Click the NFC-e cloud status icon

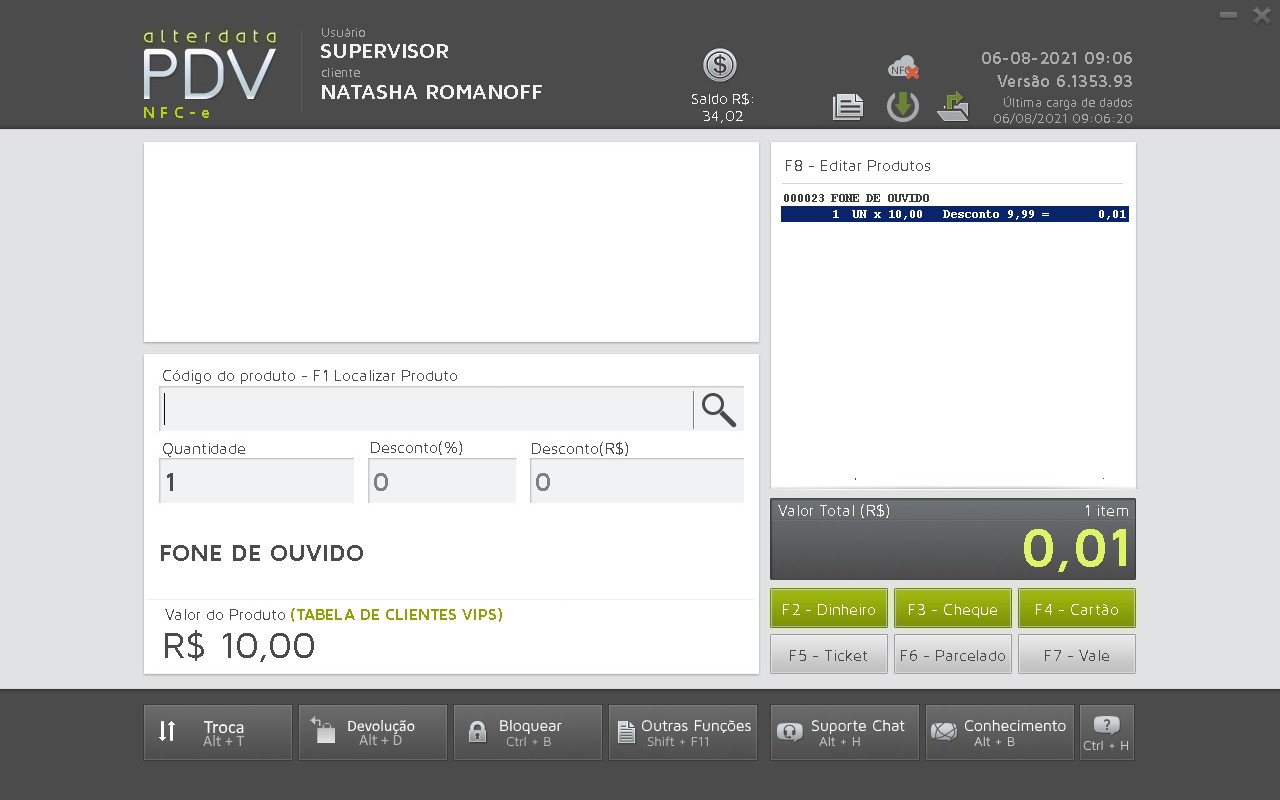tap(903, 68)
